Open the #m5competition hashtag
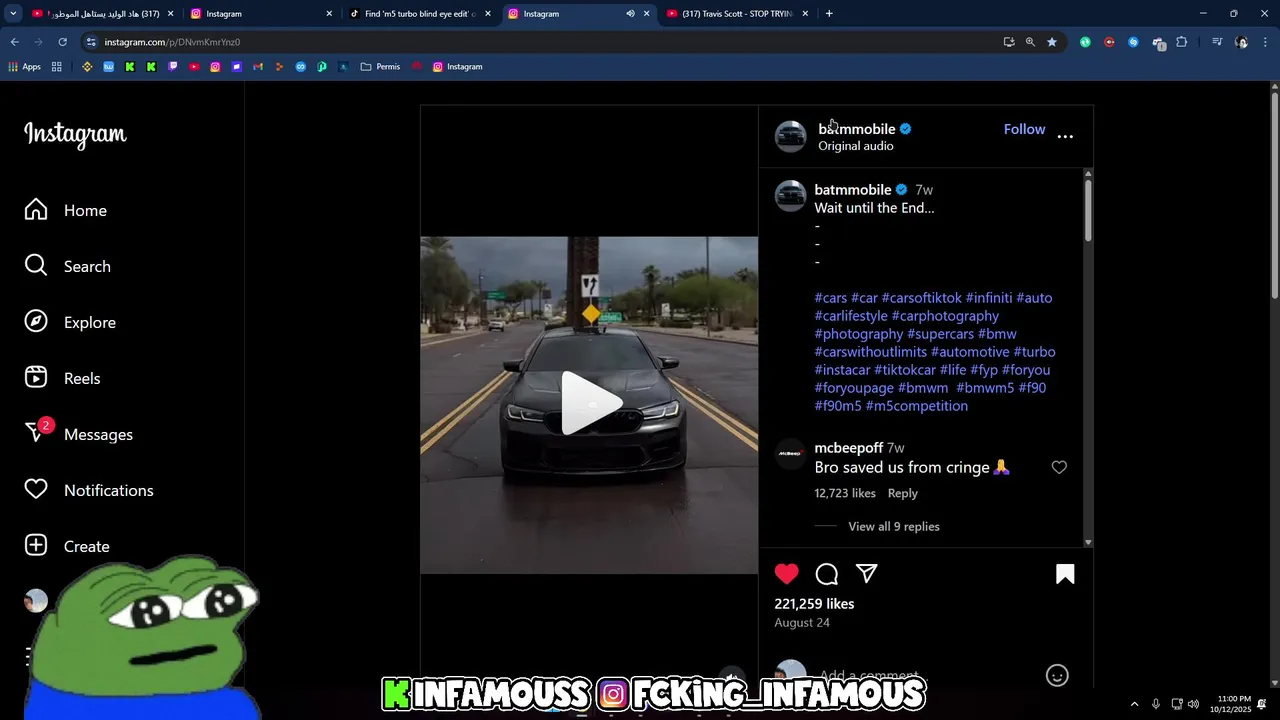 [917, 406]
